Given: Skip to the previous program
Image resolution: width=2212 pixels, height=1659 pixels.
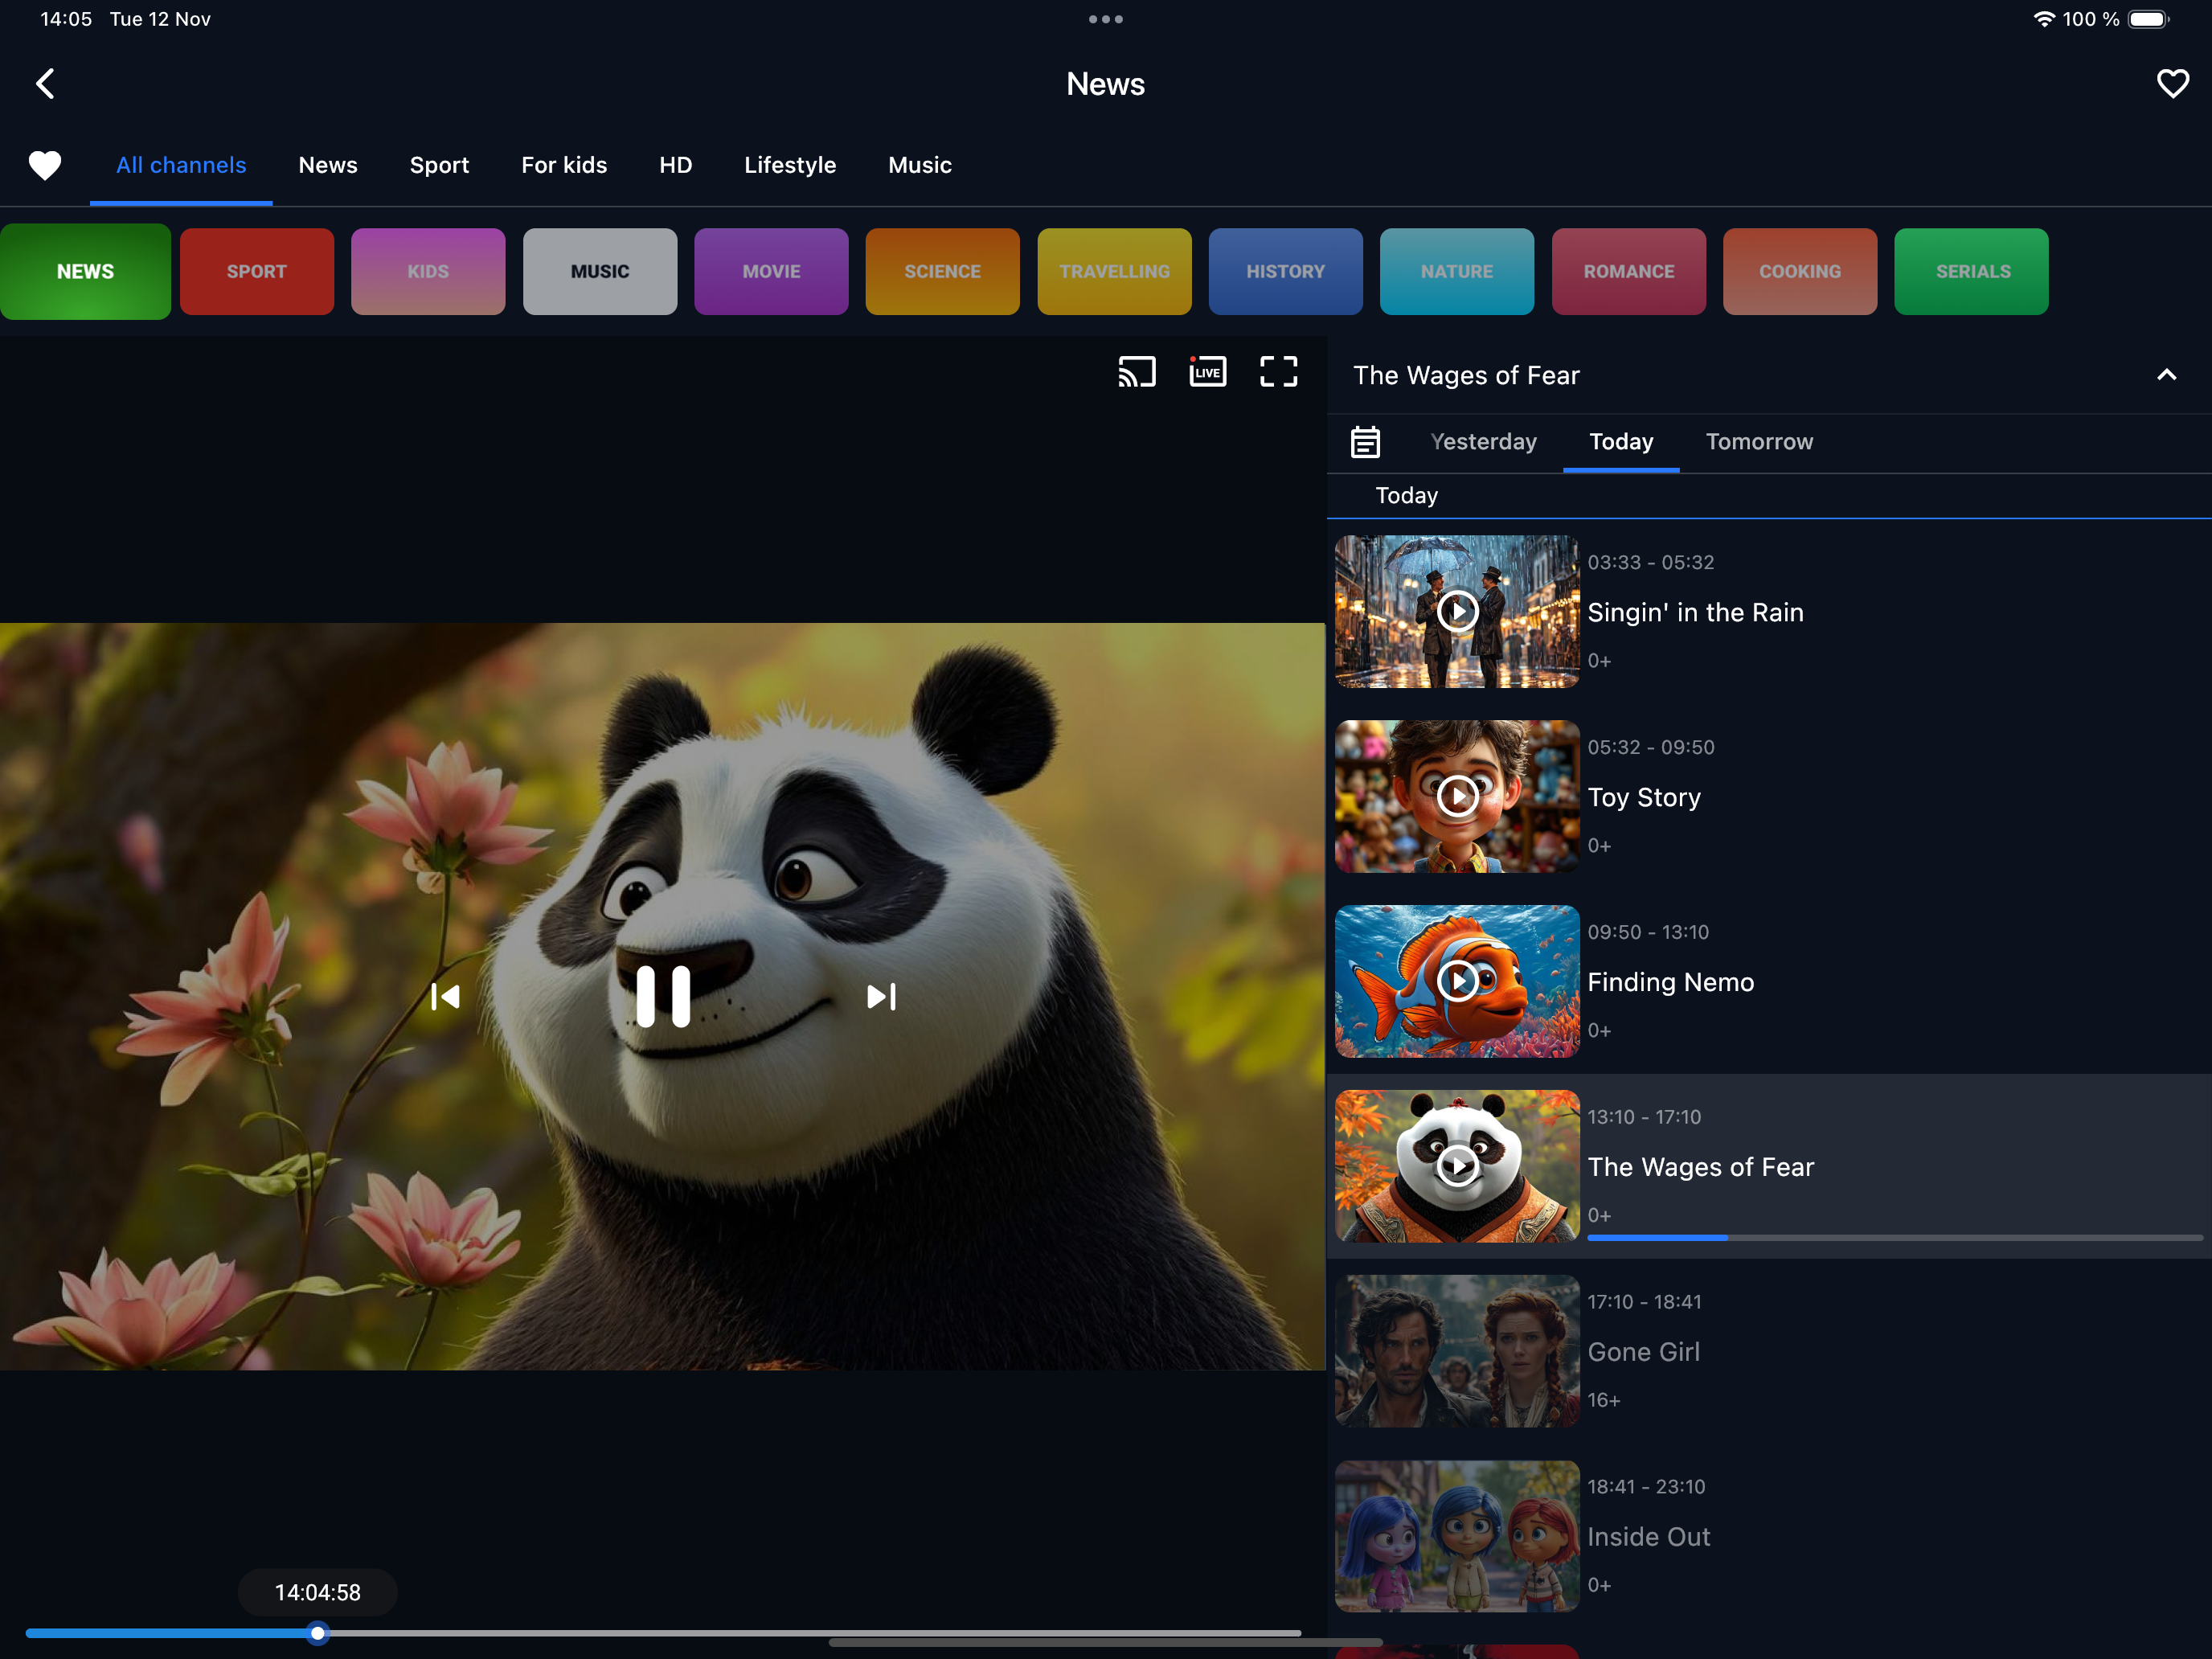Looking at the screenshot, I should click(x=445, y=997).
